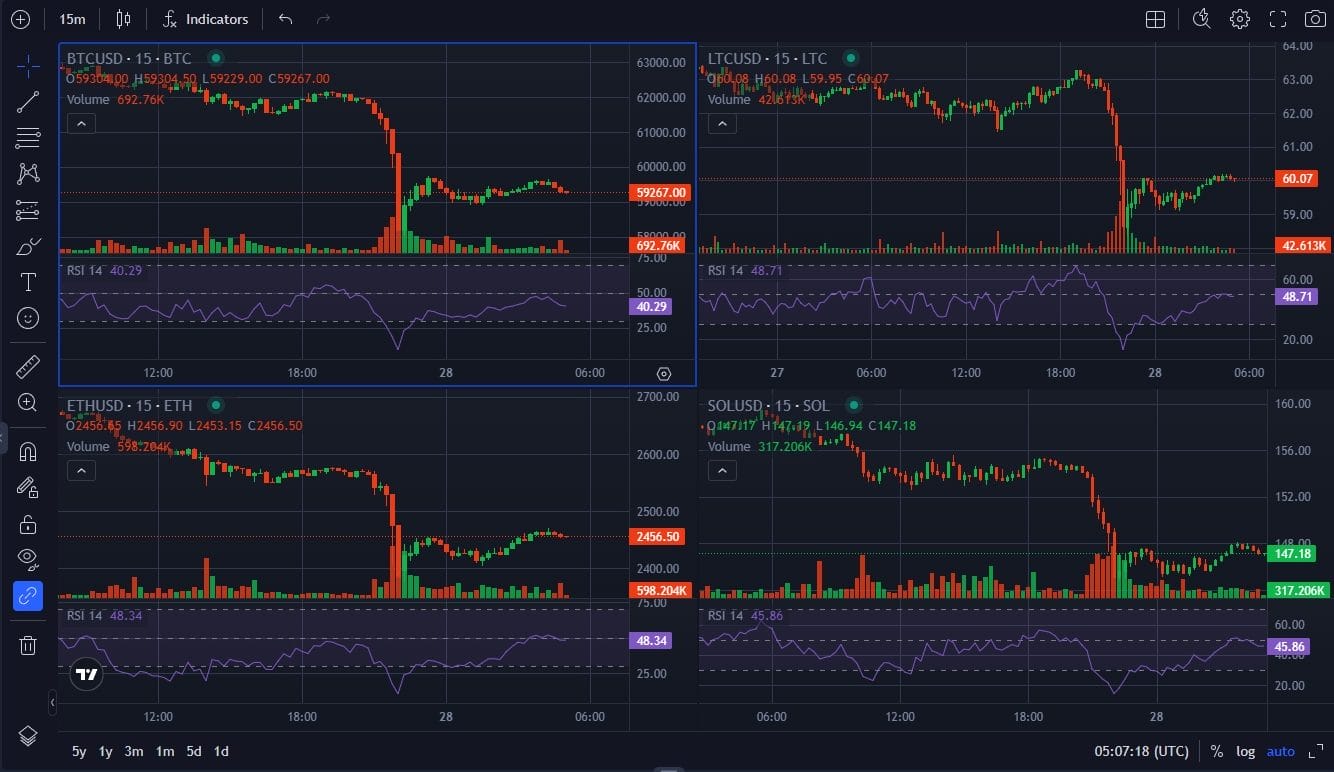1334x772 pixels.
Task: Open the Text drawing tool
Action: click(27, 282)
